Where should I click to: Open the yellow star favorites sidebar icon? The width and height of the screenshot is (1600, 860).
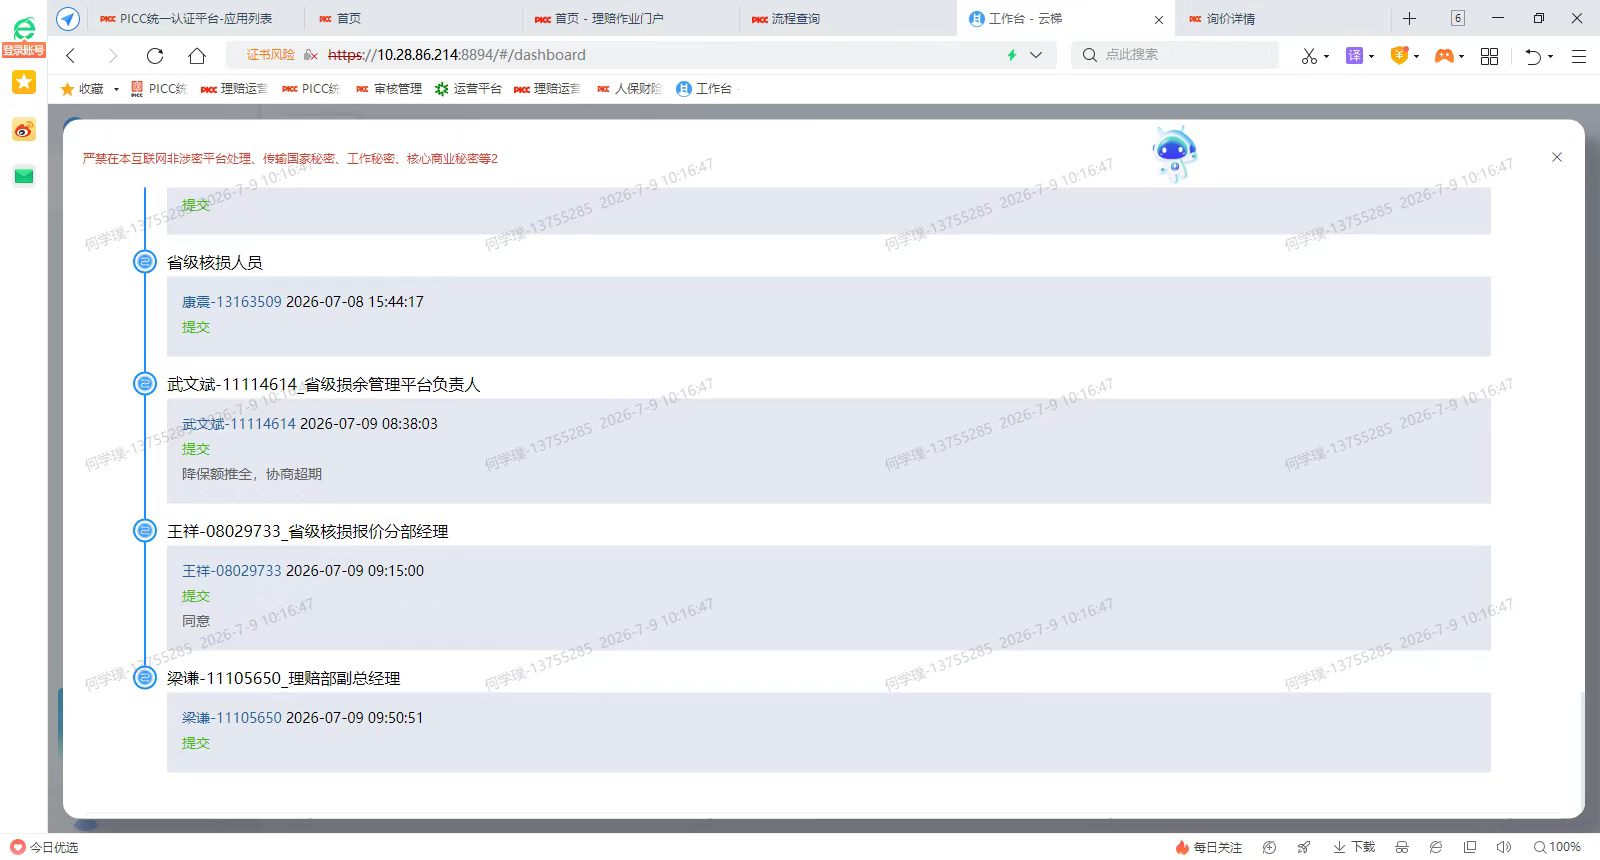point(24,82)
